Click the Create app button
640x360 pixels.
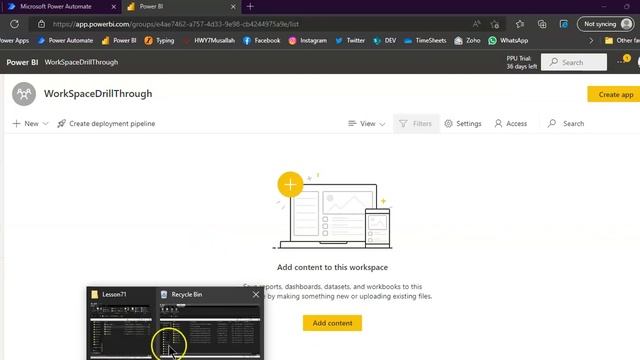click(x=614, y=94)
